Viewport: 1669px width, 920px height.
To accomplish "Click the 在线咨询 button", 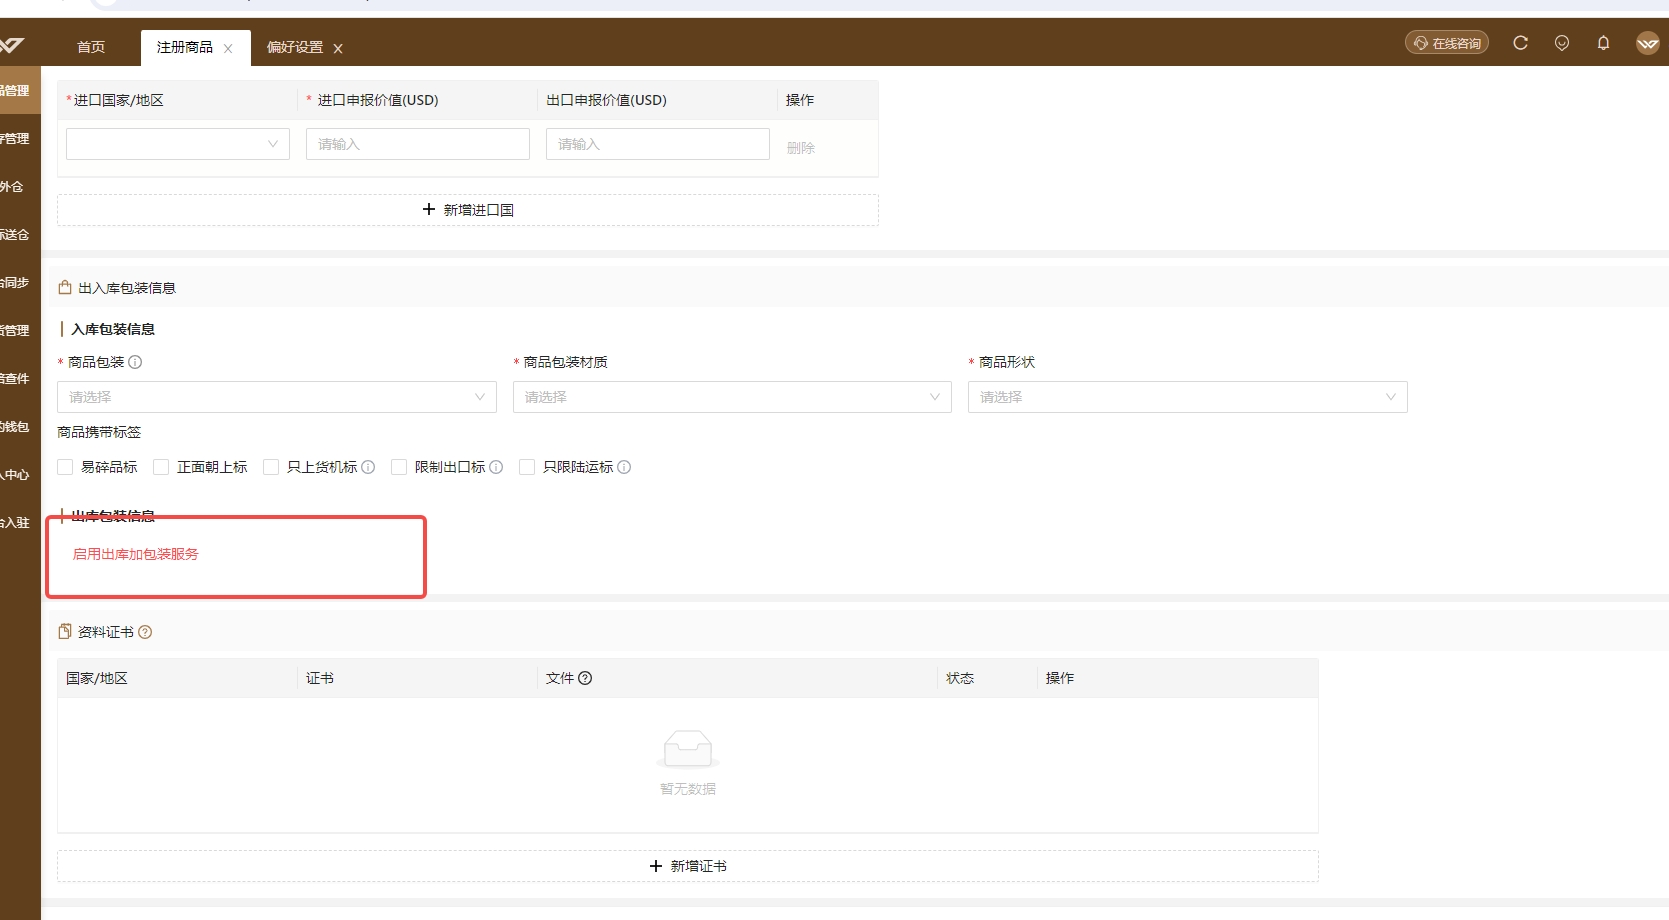I will point(1447,43).
